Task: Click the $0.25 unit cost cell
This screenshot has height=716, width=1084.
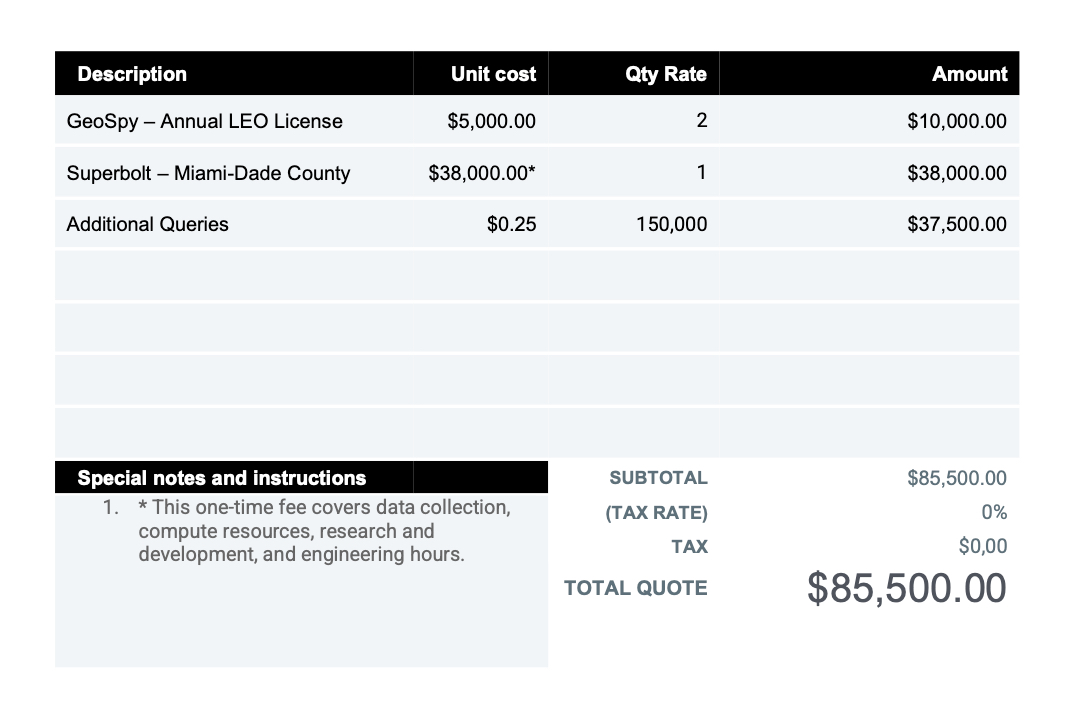Action: tap(511, 224)
